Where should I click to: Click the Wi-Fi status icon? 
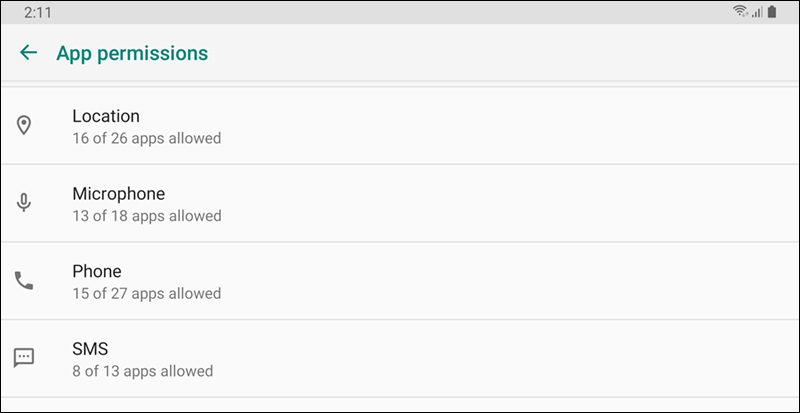tap(741, 11)
